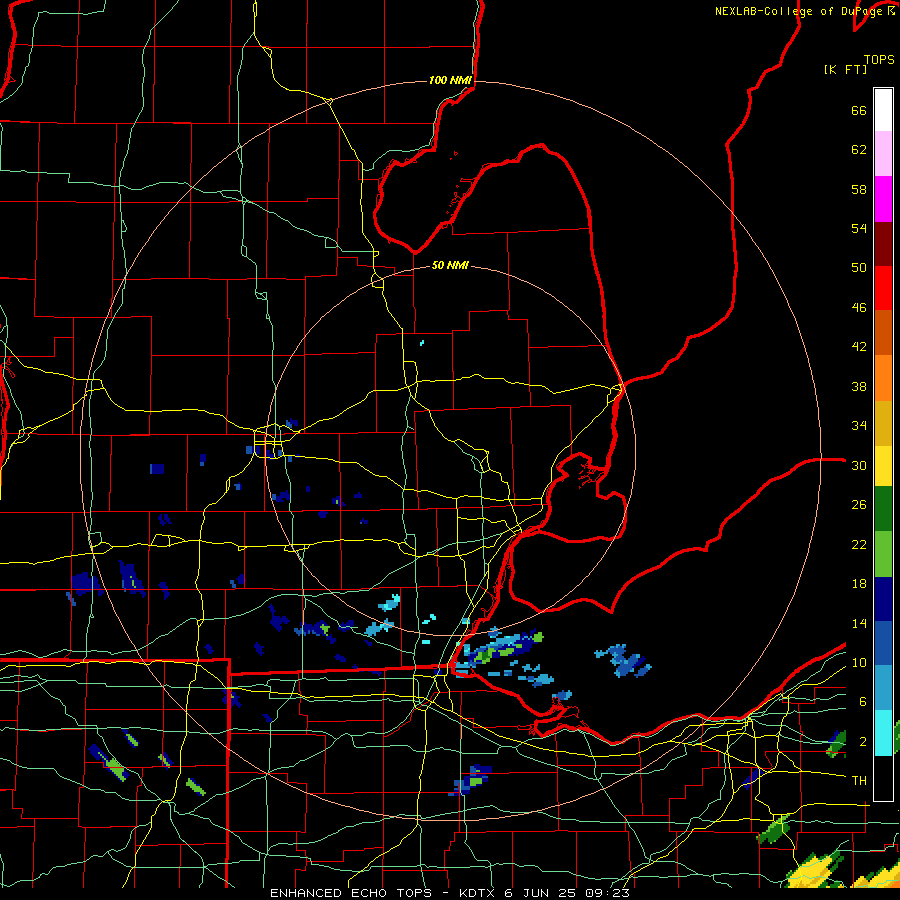Click the light blue legend band
900x900 pixels.
(x=883, y=688)
